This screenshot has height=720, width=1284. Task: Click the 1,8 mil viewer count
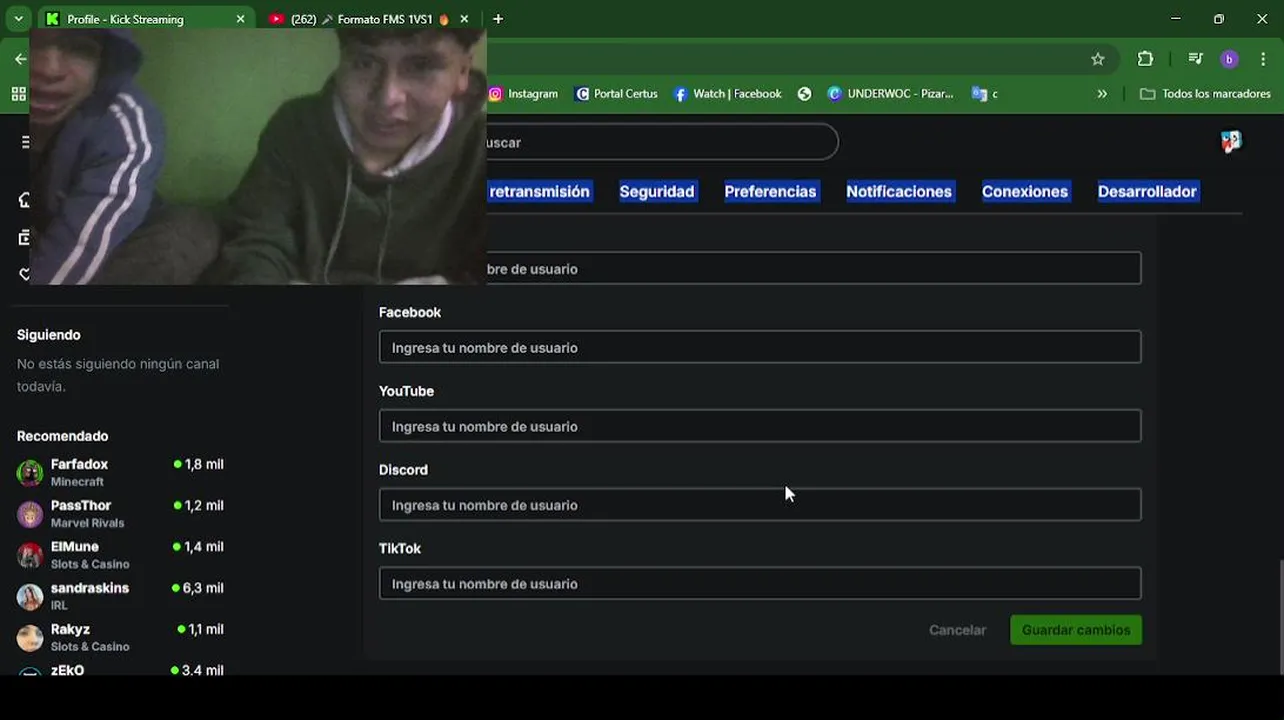click(204, 464)
